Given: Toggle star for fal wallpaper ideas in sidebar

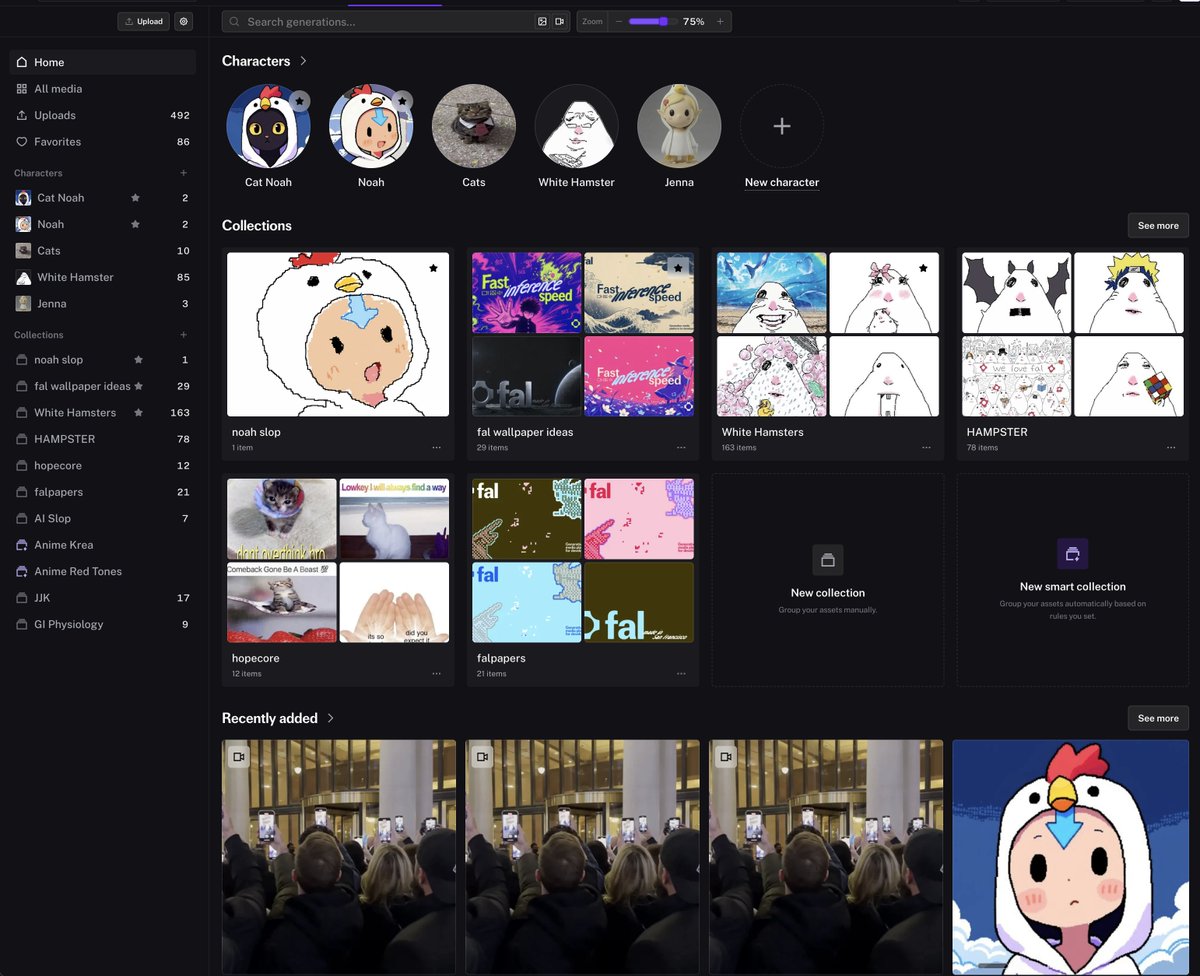Looking at the screenshot, I should coord(139,386).
